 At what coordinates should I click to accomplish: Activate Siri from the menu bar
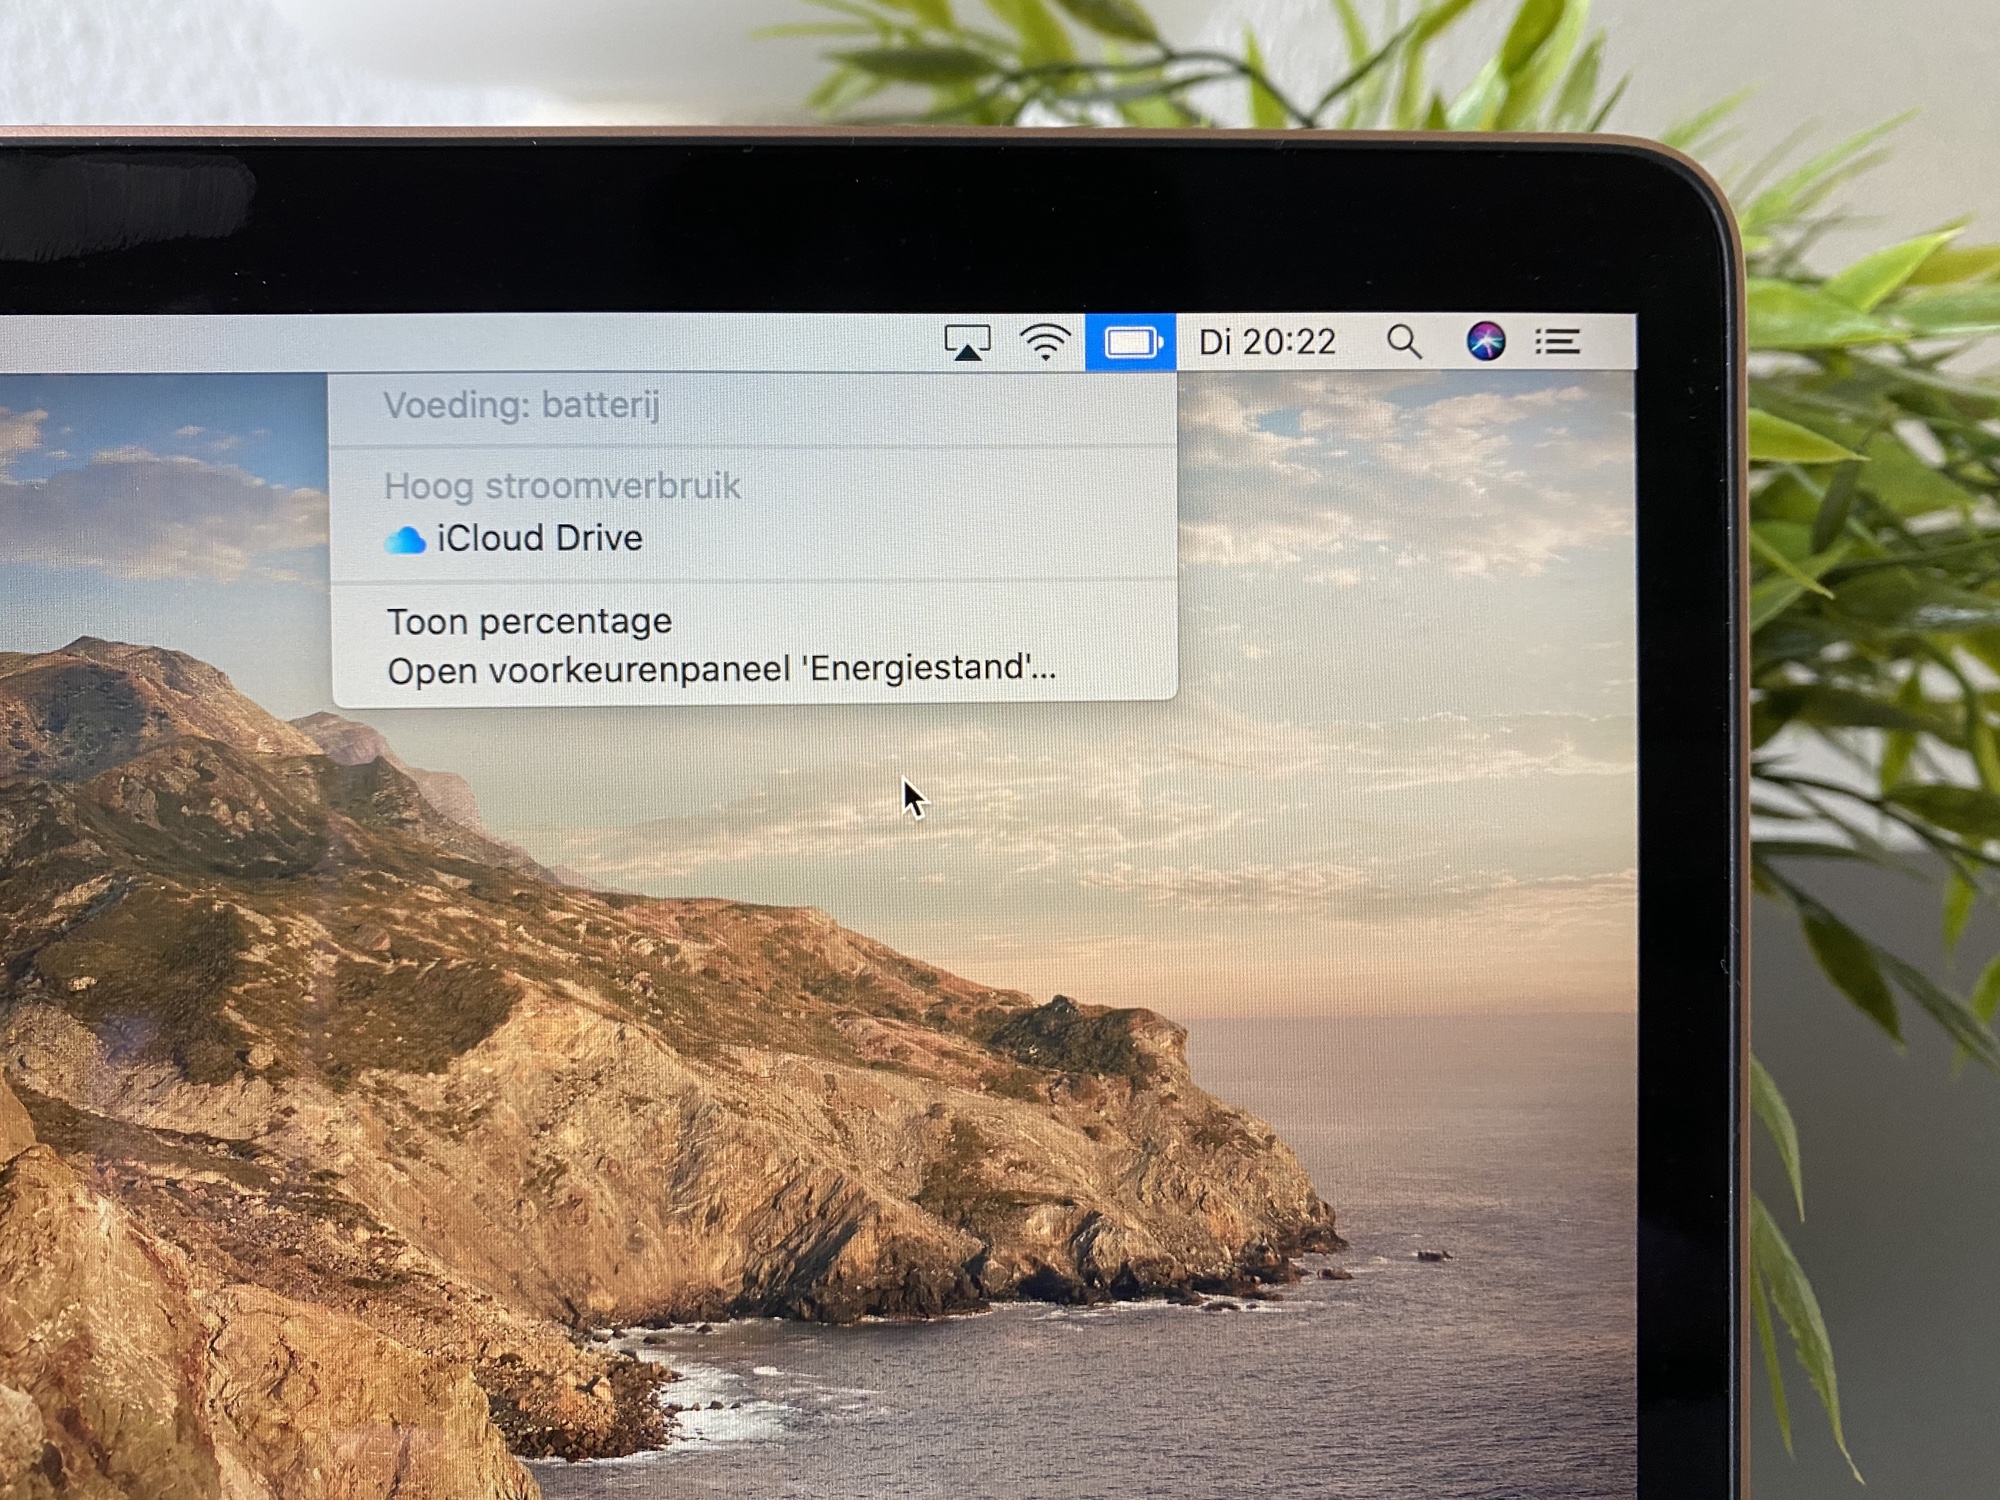coord(1485,341)
